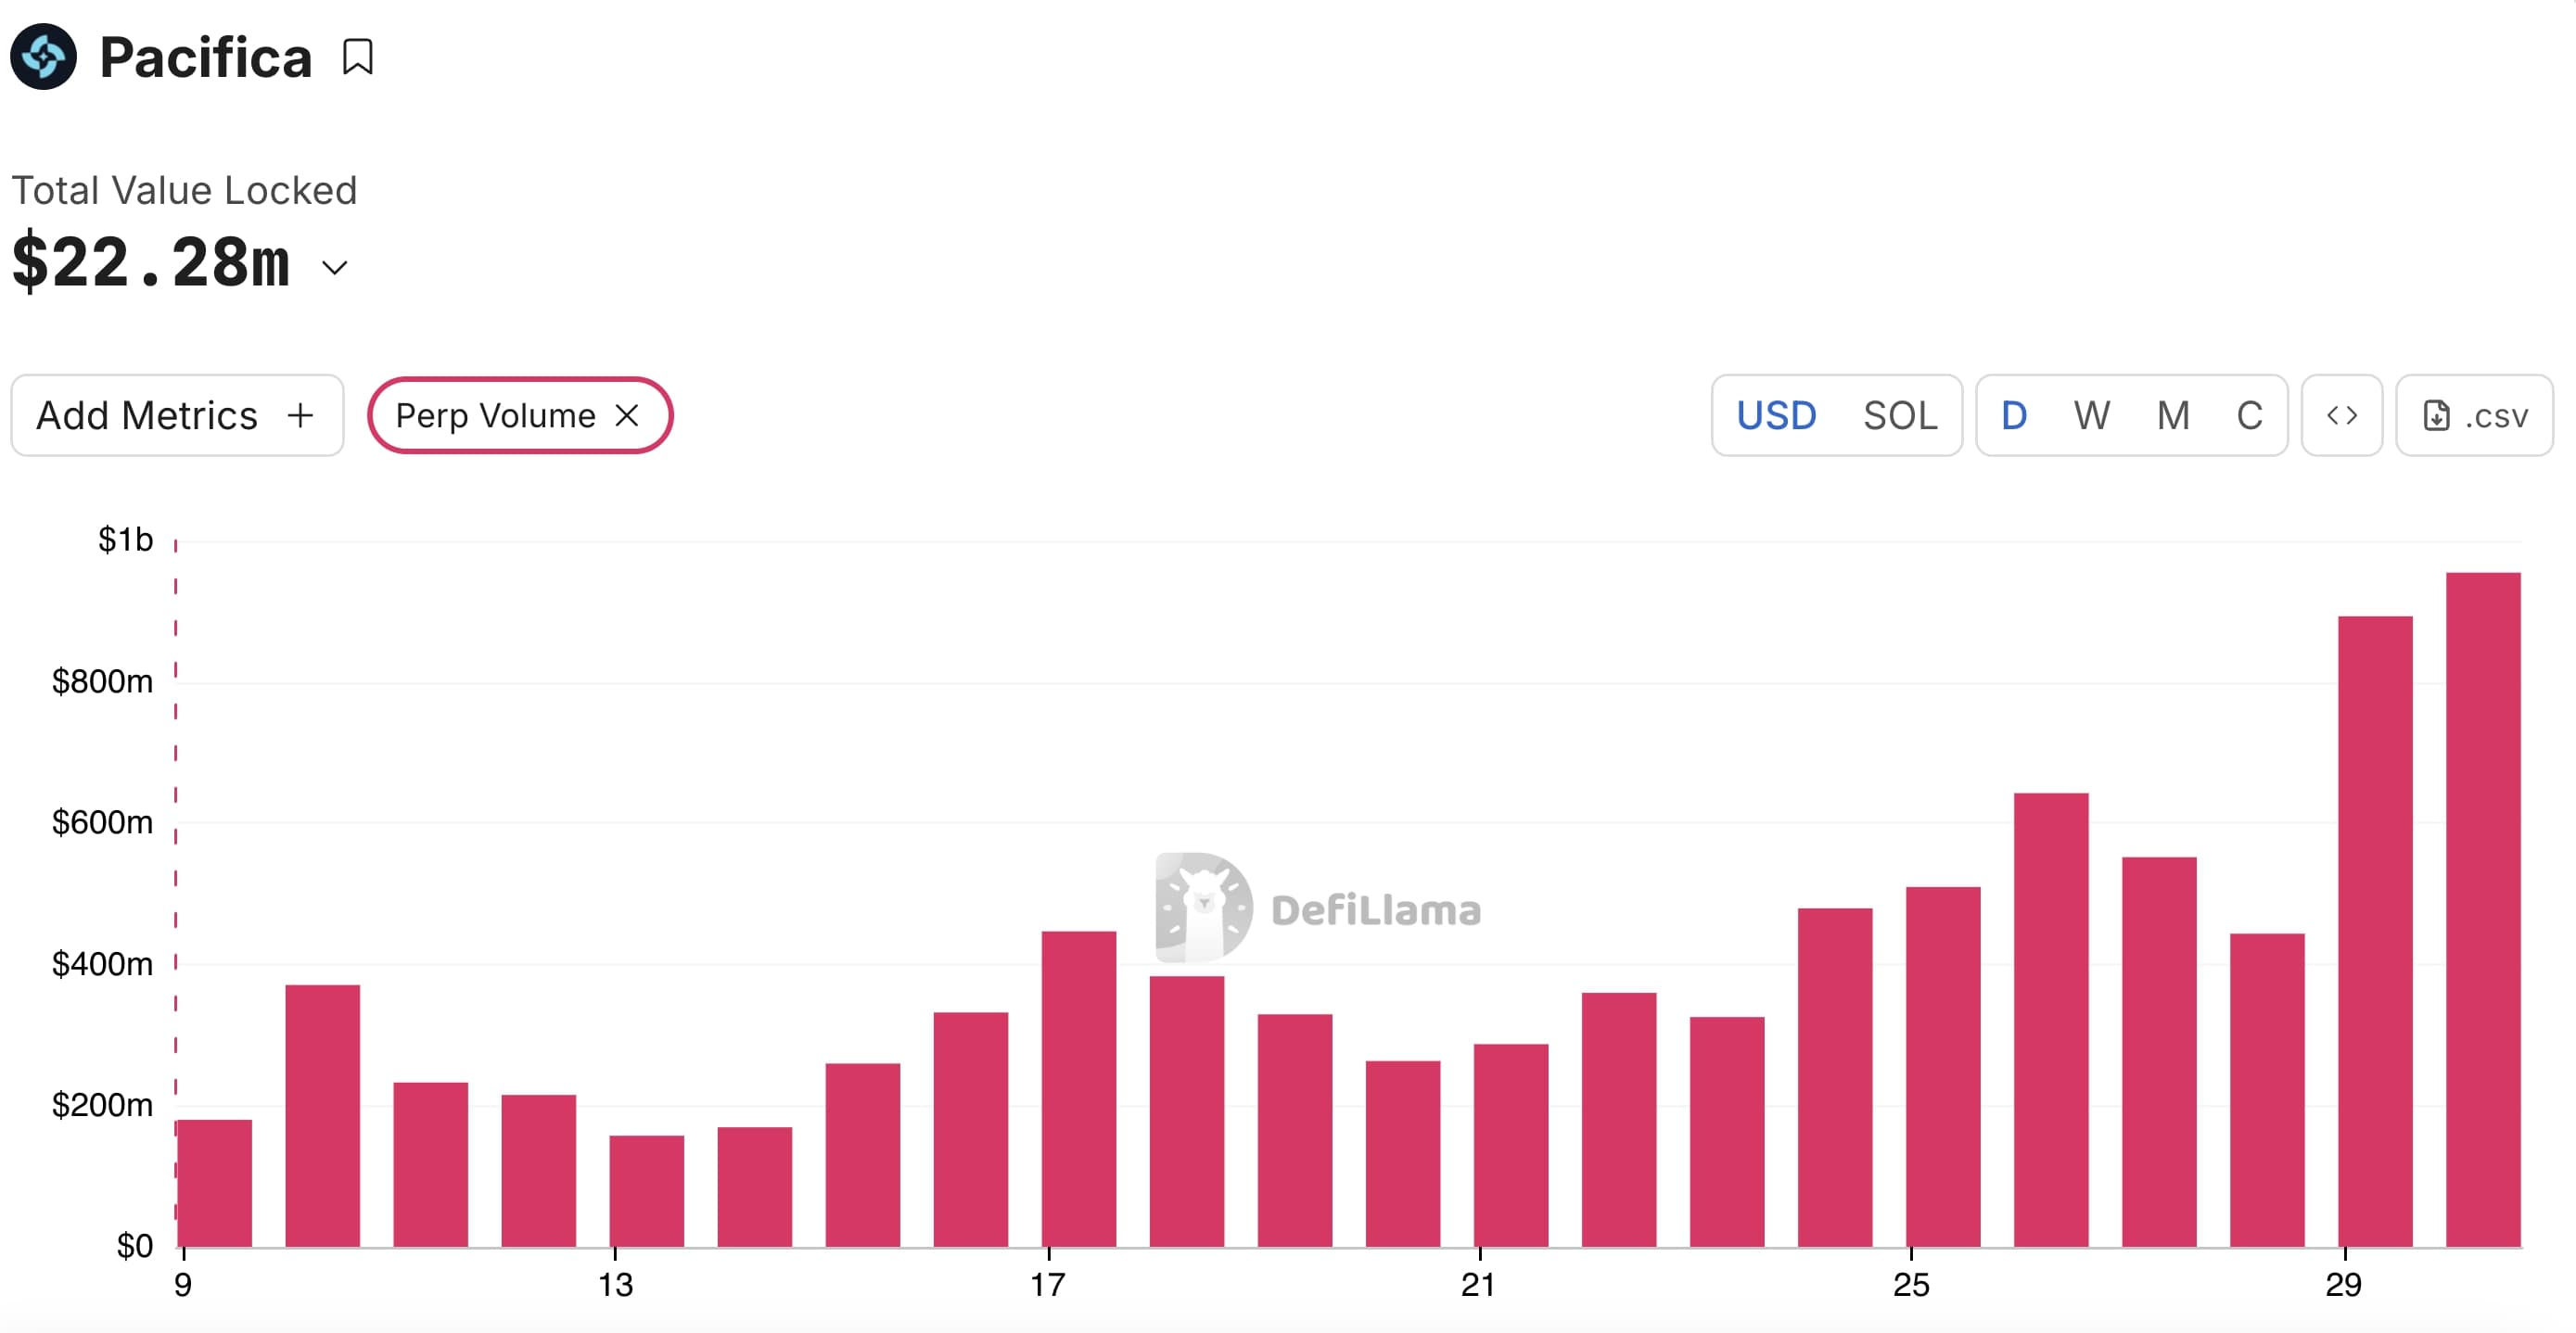Click the DefiLlama watermark logo
Image resolution: width=2576 pixels, height=1333 pixels.
click(1204, 907)
